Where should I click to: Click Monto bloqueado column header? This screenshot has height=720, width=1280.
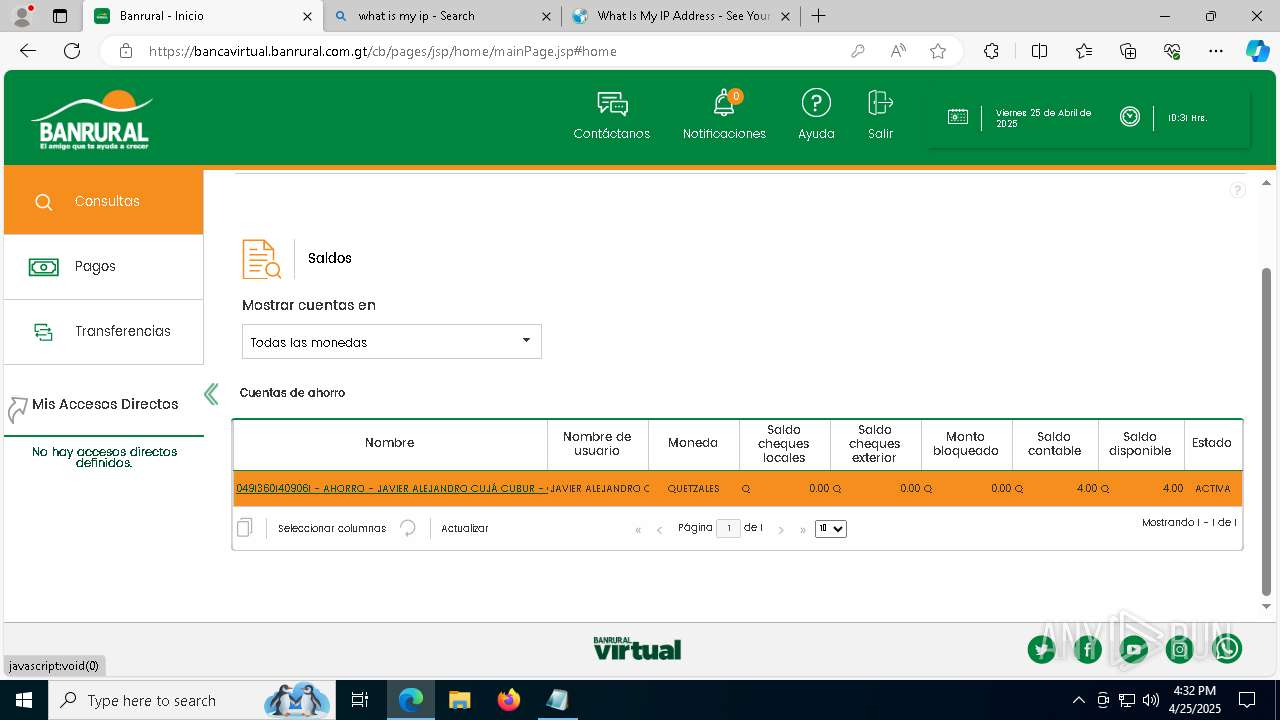click(966, 443)
